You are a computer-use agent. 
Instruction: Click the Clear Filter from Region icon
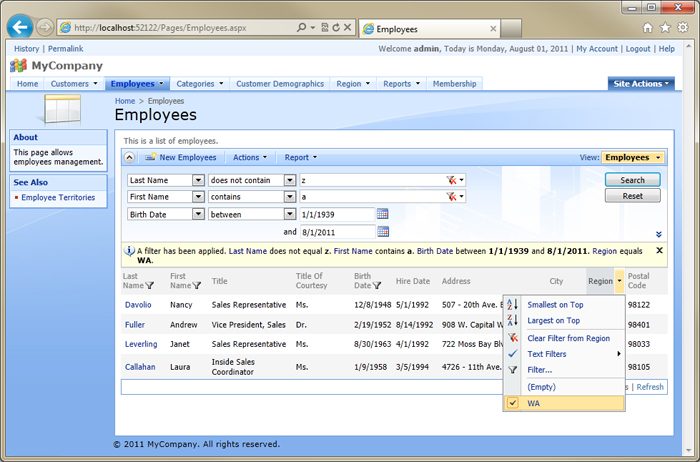coord(513,338)
